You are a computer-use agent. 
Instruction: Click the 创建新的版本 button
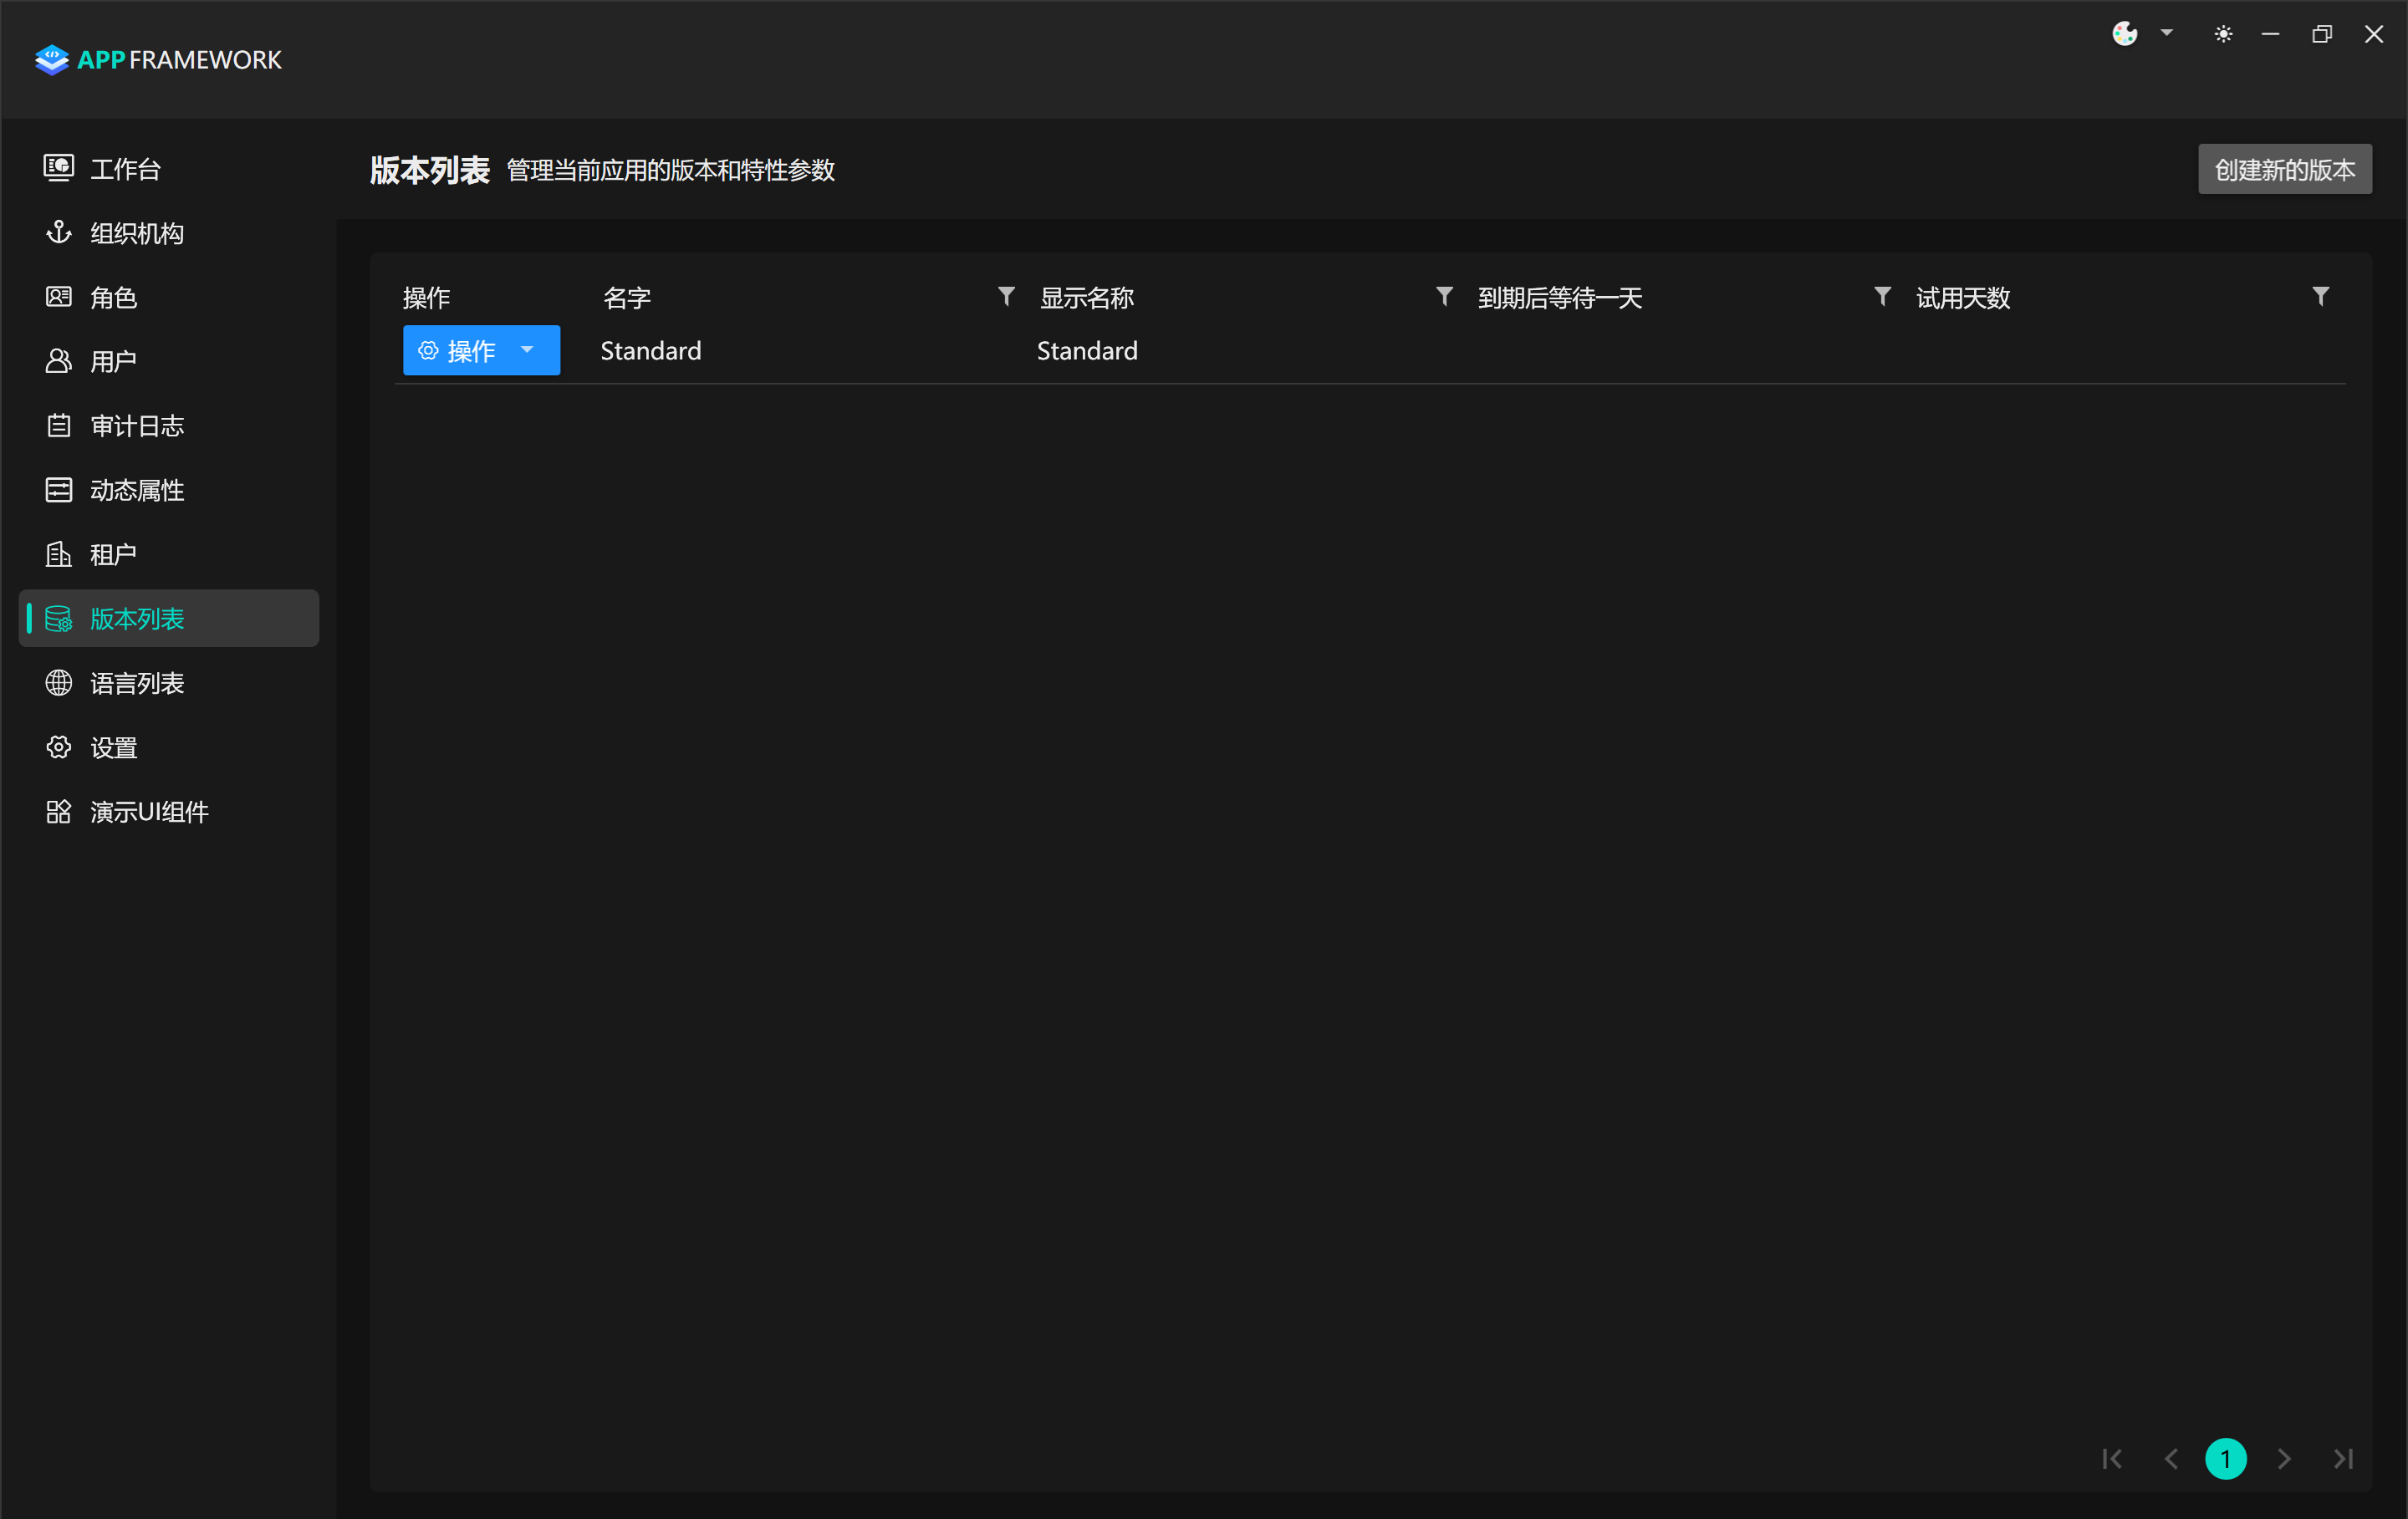pyautogui.click(x=2284, y=169)
